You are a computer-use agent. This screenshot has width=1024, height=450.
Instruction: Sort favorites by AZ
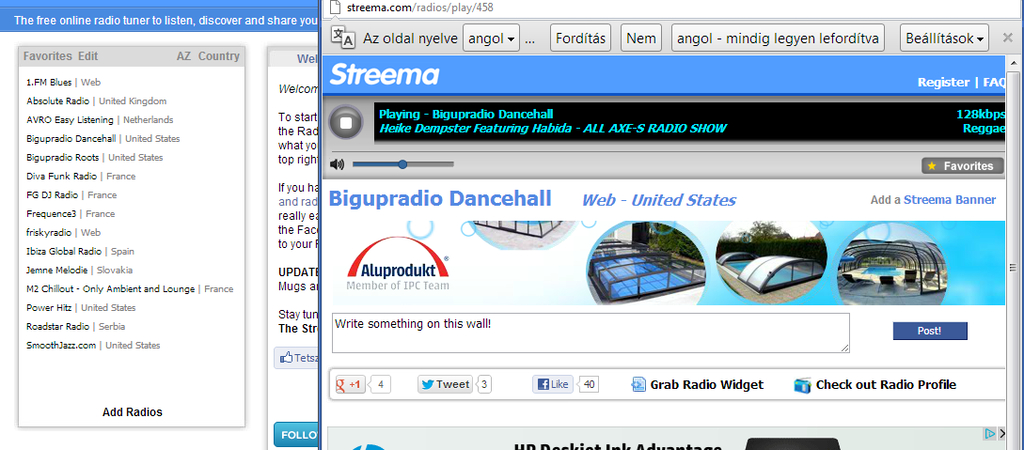[184, 56]
